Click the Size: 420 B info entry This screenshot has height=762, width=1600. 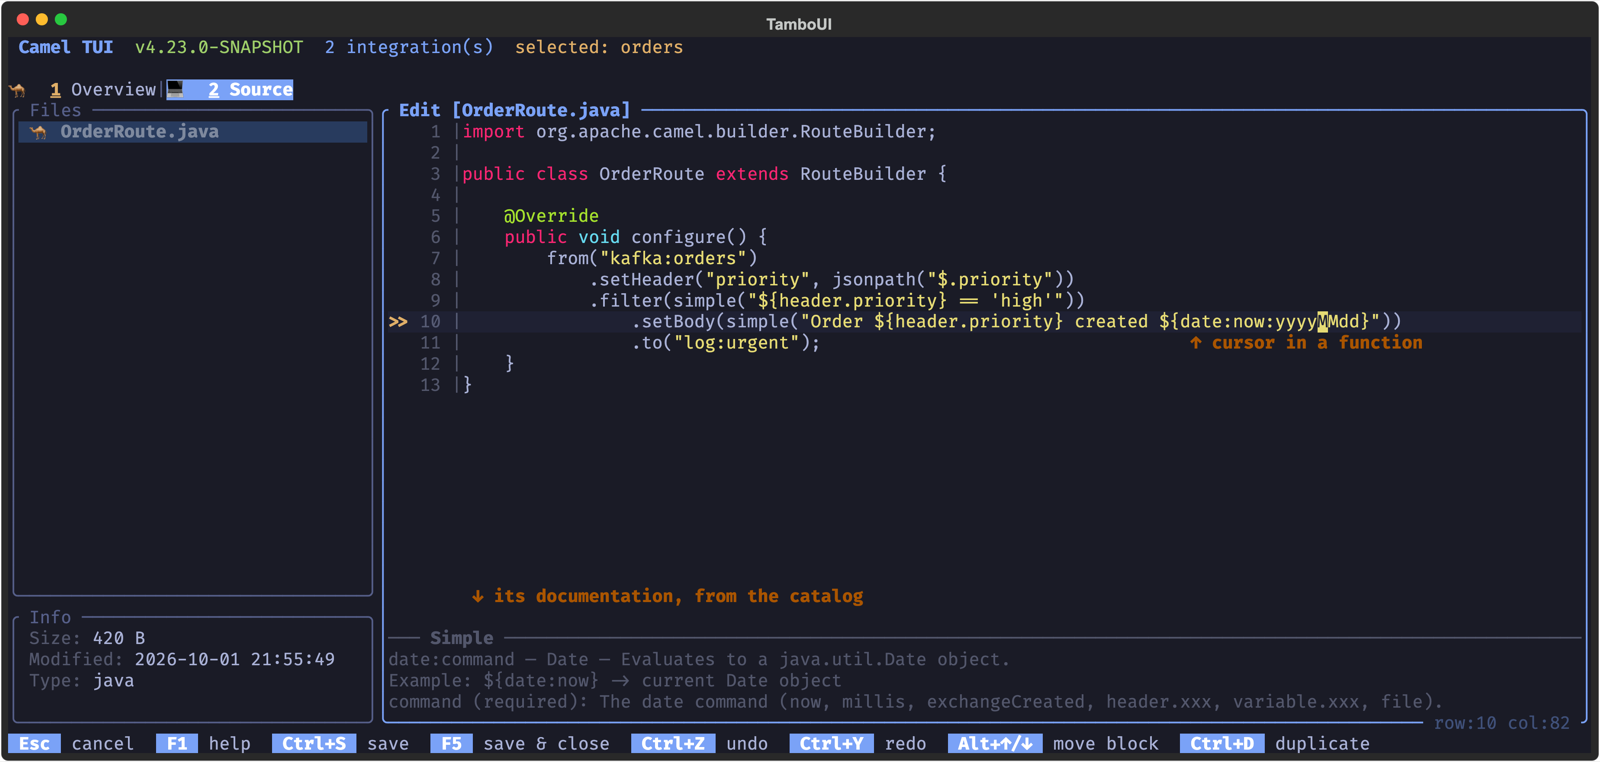point(87,638)
